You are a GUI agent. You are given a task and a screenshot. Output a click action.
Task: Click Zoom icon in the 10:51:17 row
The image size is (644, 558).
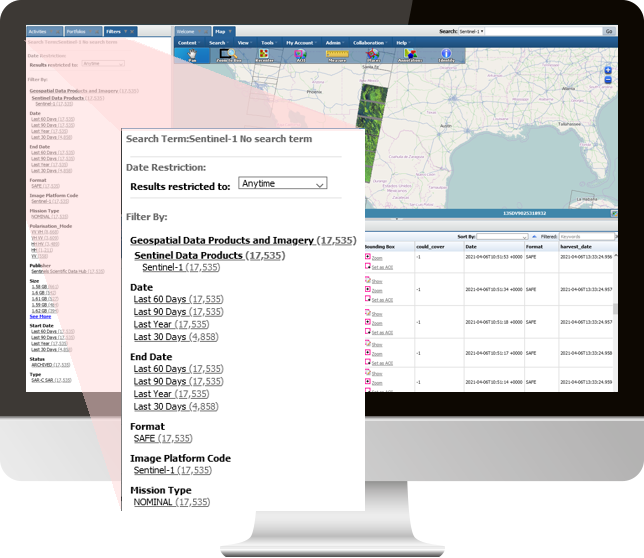[368, 353]
